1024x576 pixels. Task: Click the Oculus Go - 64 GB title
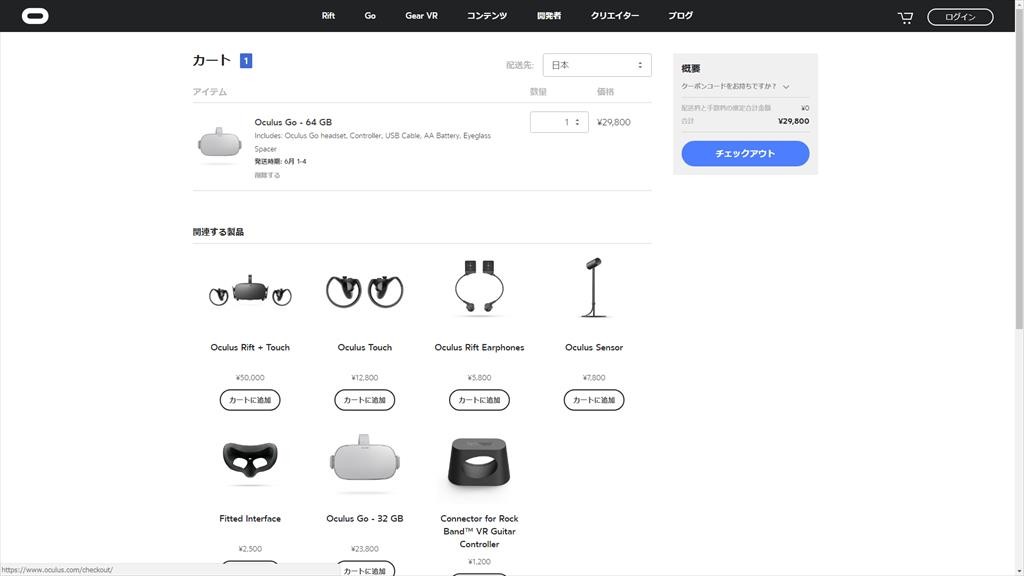pos(293,122)
